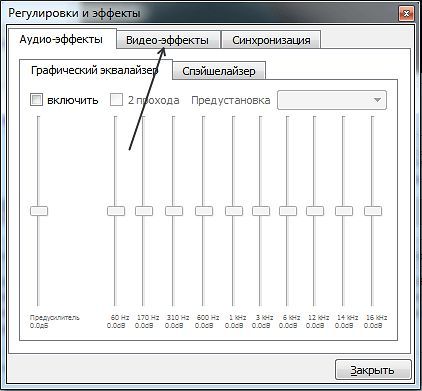This screenshot has height=391, width=422.
Task: Click the 60 Hz label text
Action: [x=120, y=317]
